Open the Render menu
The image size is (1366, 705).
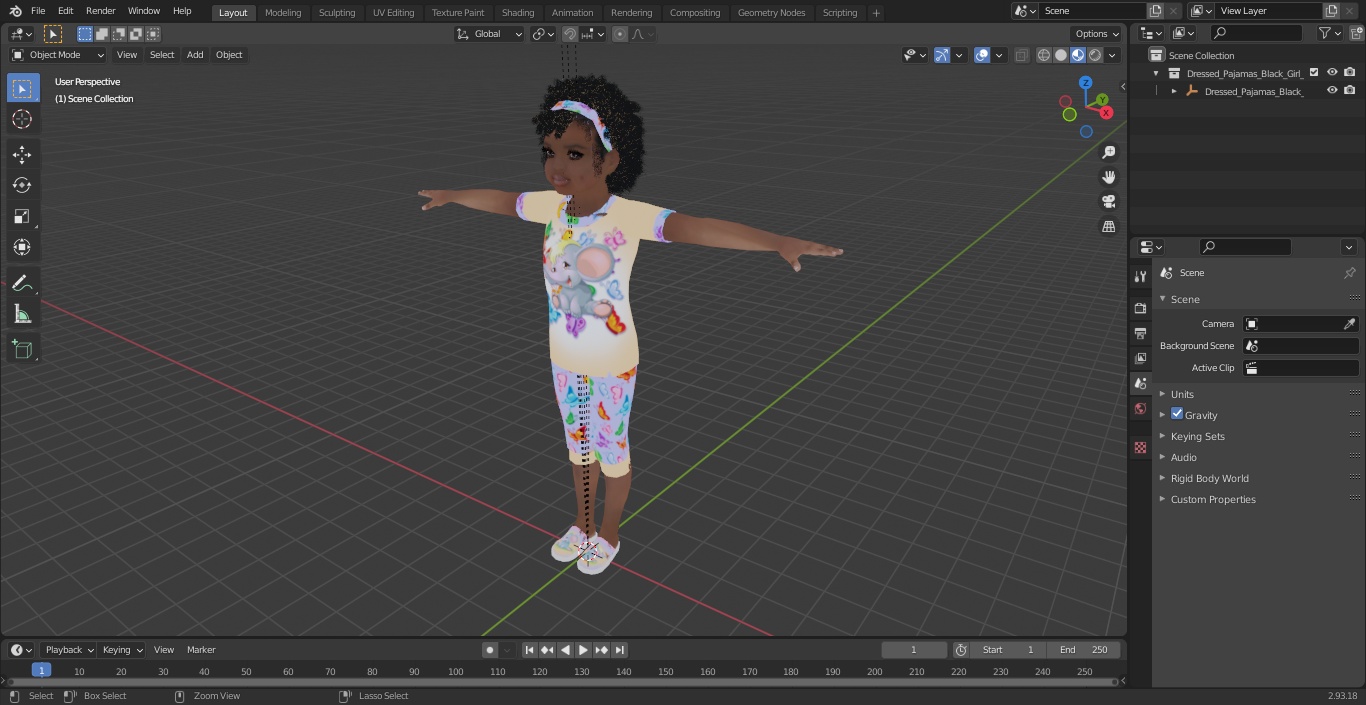pos(100,11)
